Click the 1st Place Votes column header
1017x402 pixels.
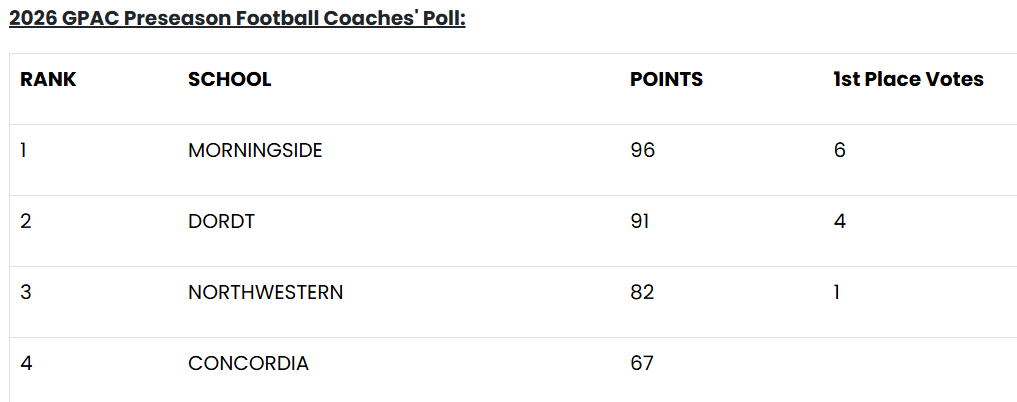coord(909,79)
